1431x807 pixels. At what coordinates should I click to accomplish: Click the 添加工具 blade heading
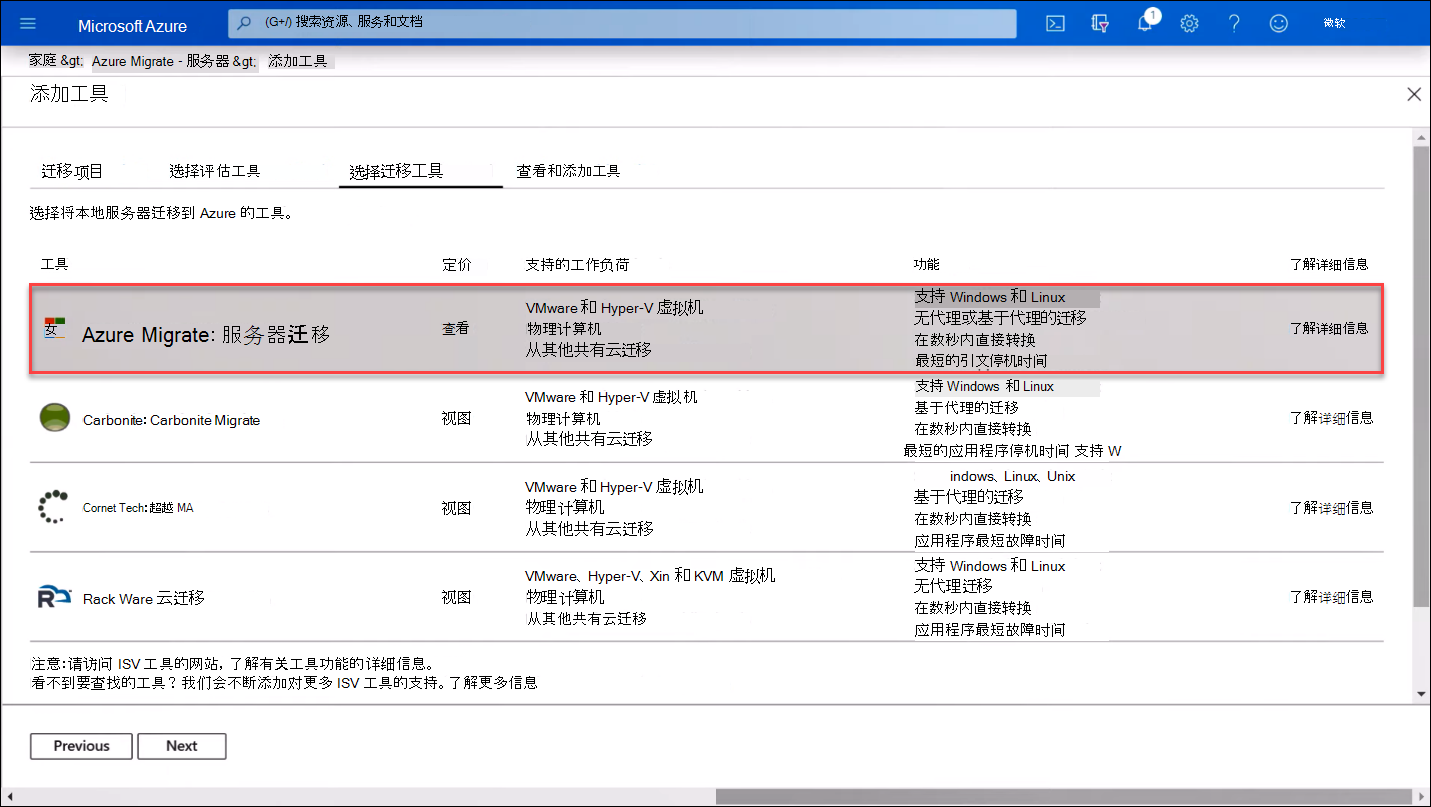pyautogui.click(x=69, y=94)
